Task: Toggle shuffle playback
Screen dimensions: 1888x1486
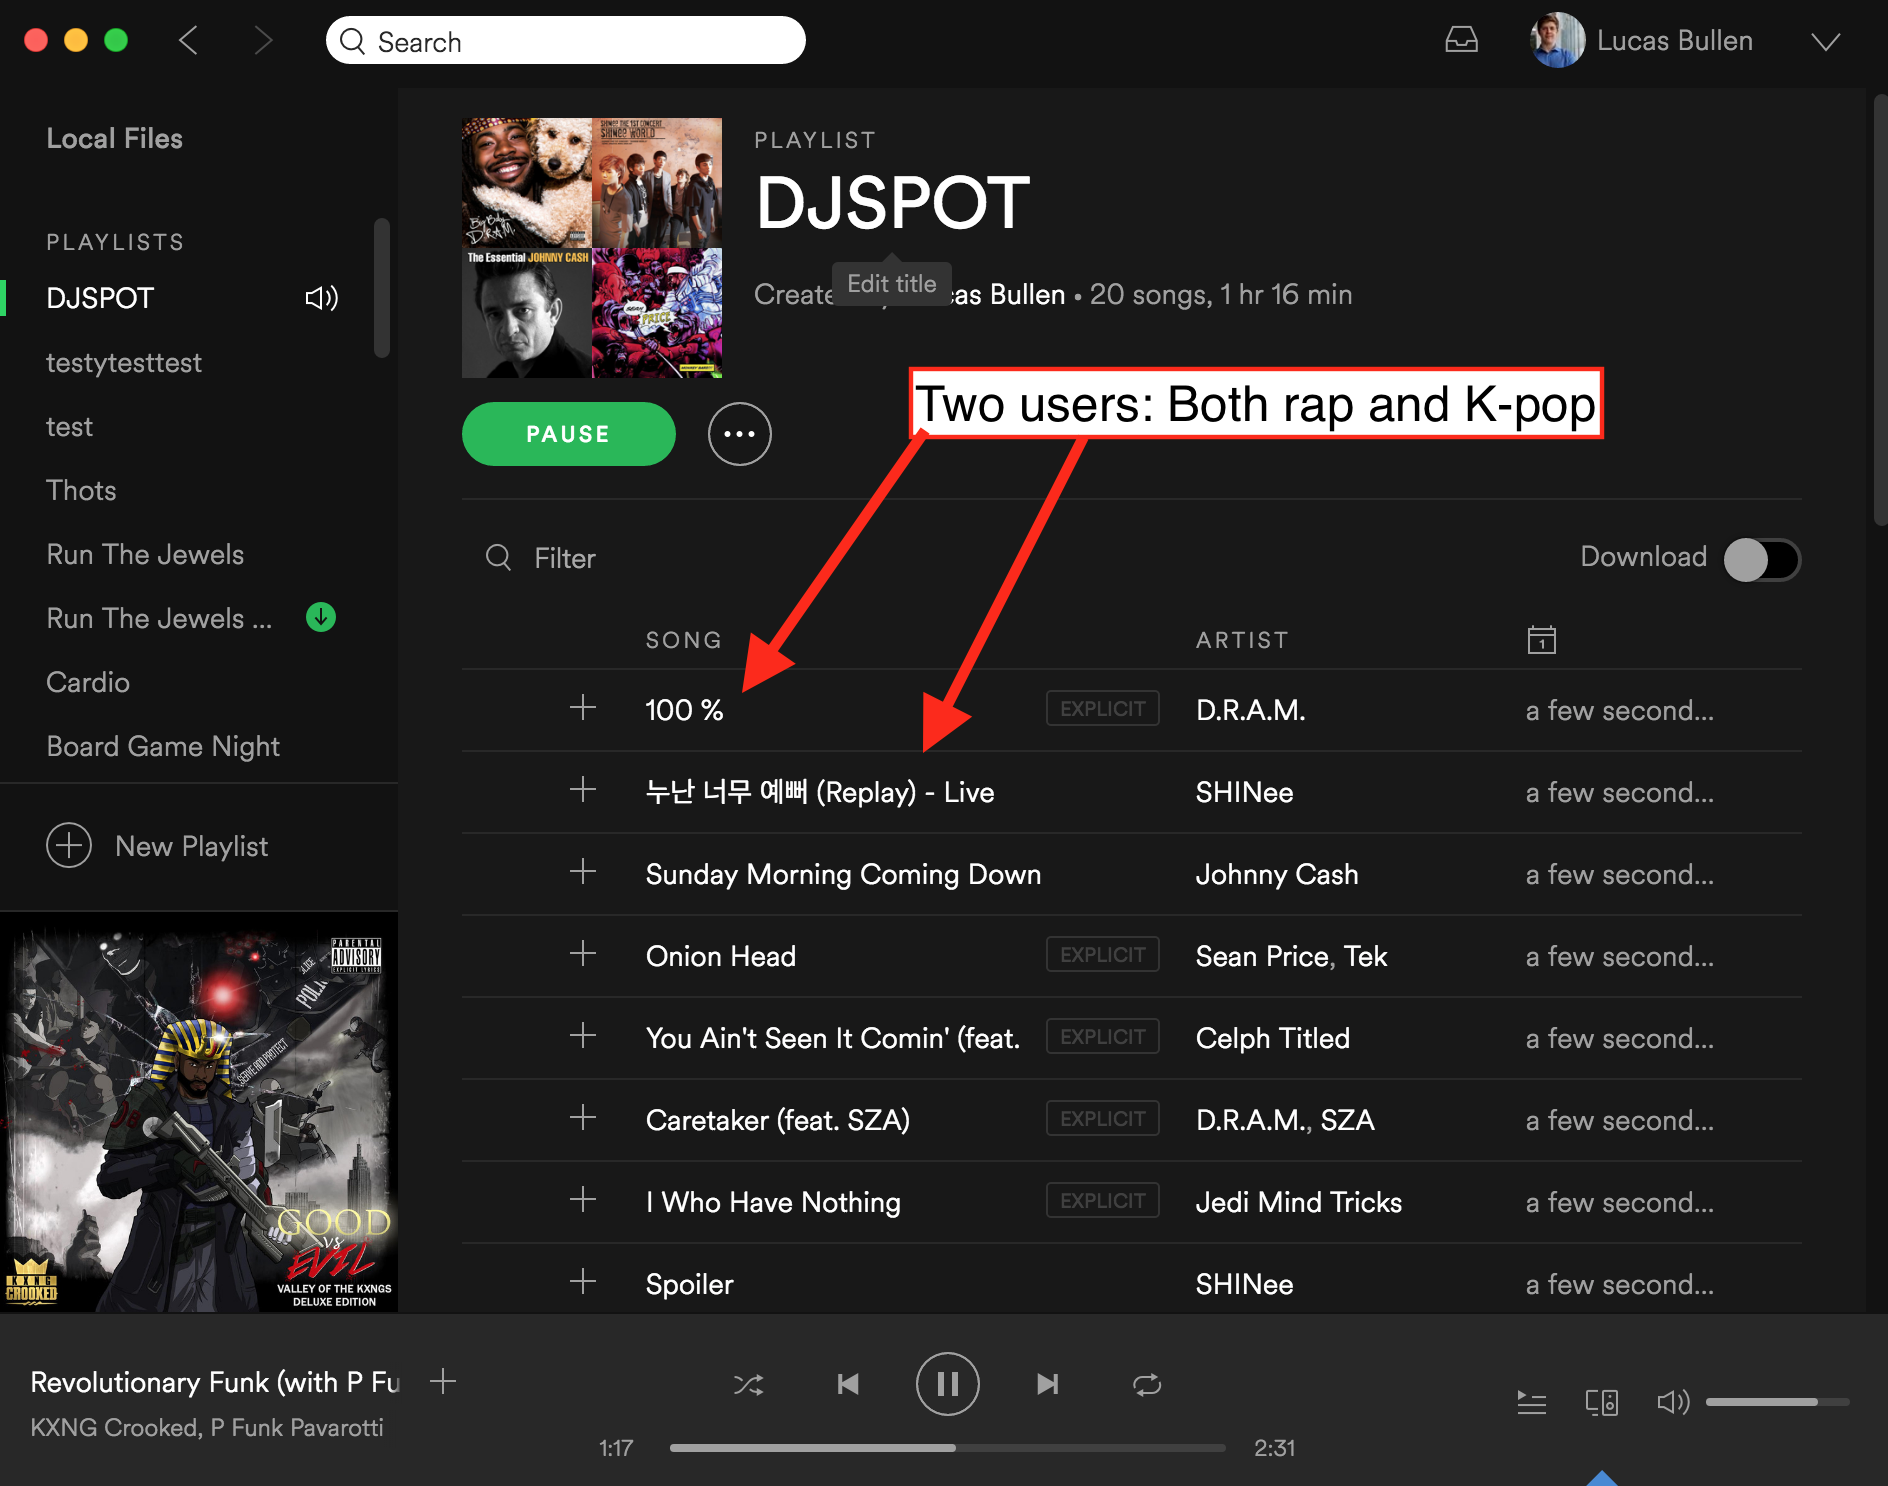Action: [748, 1384]
